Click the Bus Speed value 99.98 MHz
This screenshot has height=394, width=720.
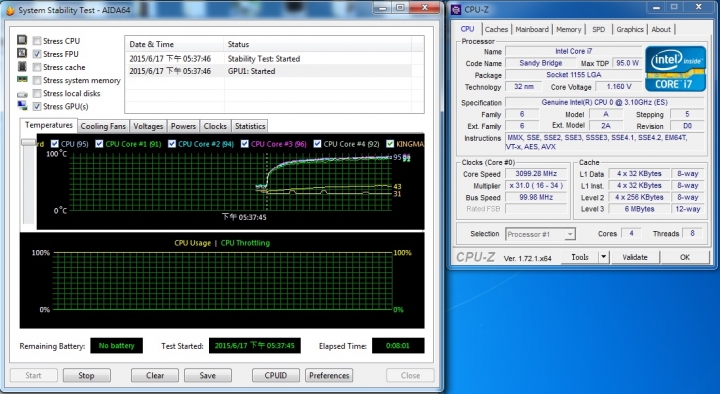pos(536,197)
